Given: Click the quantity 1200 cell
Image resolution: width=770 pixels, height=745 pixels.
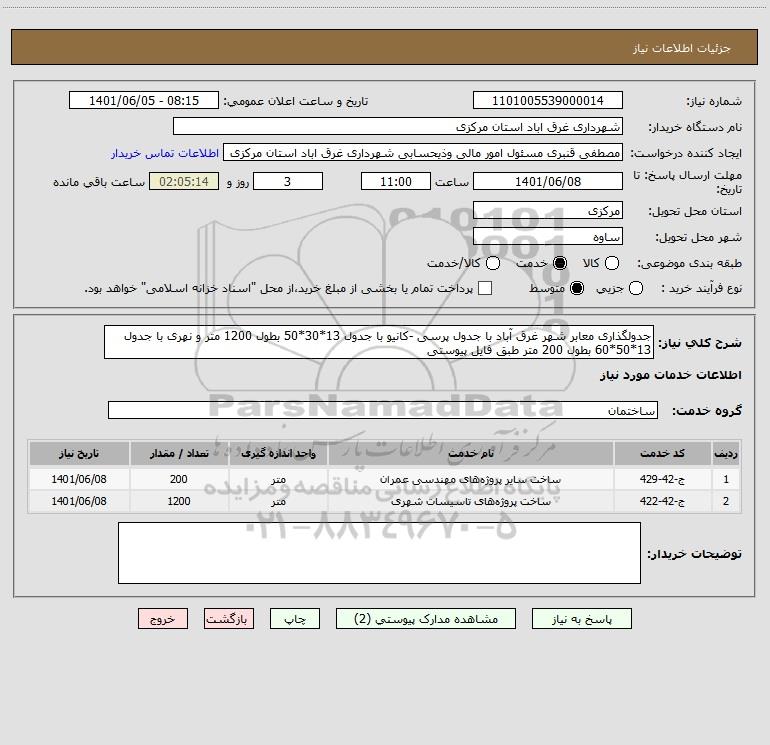Looking at the screenshot, I should point(179,501).
